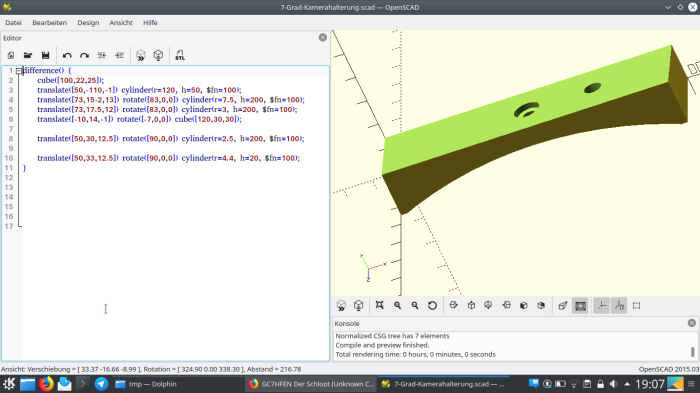Image resolution: width=700 pixels, height=393 pixels.
Task: Click the code line with cylinder(r=4.4
Action: click(168, 158)
